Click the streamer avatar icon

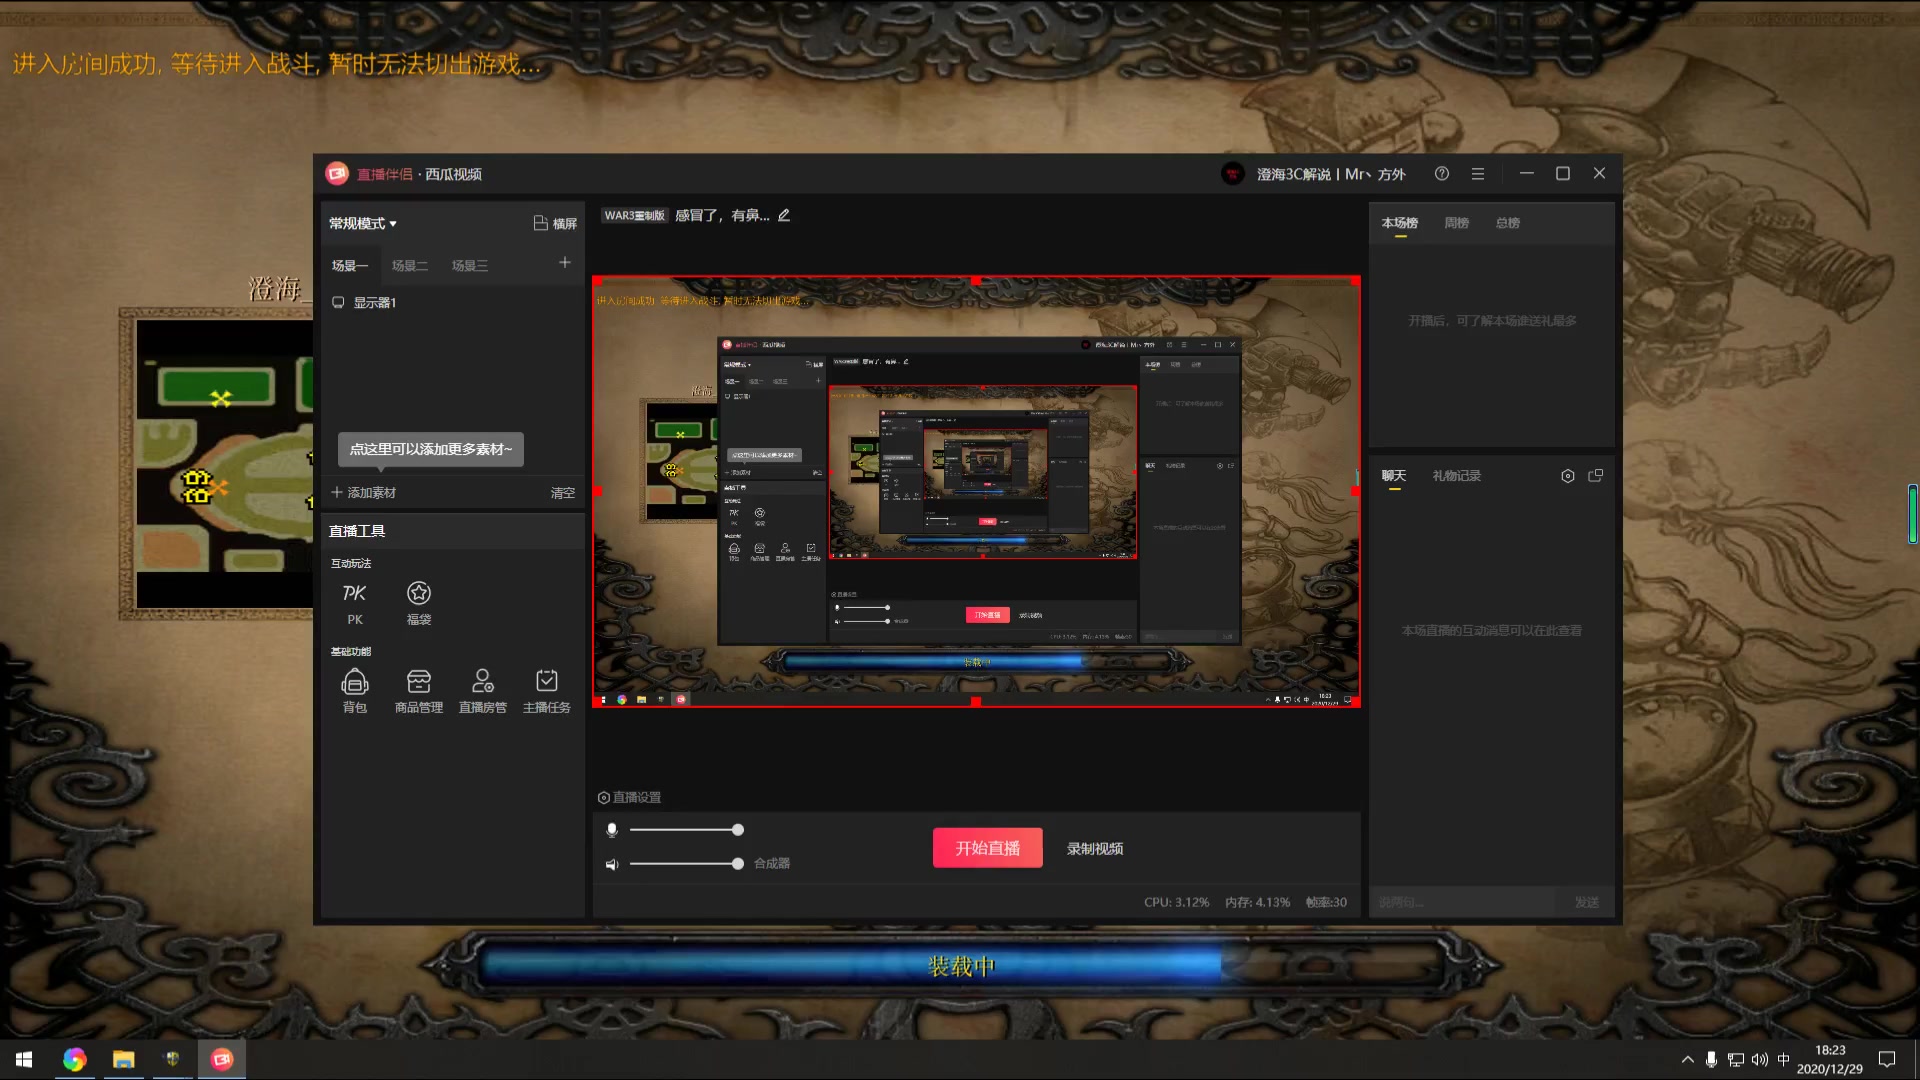click(1233, 174)
